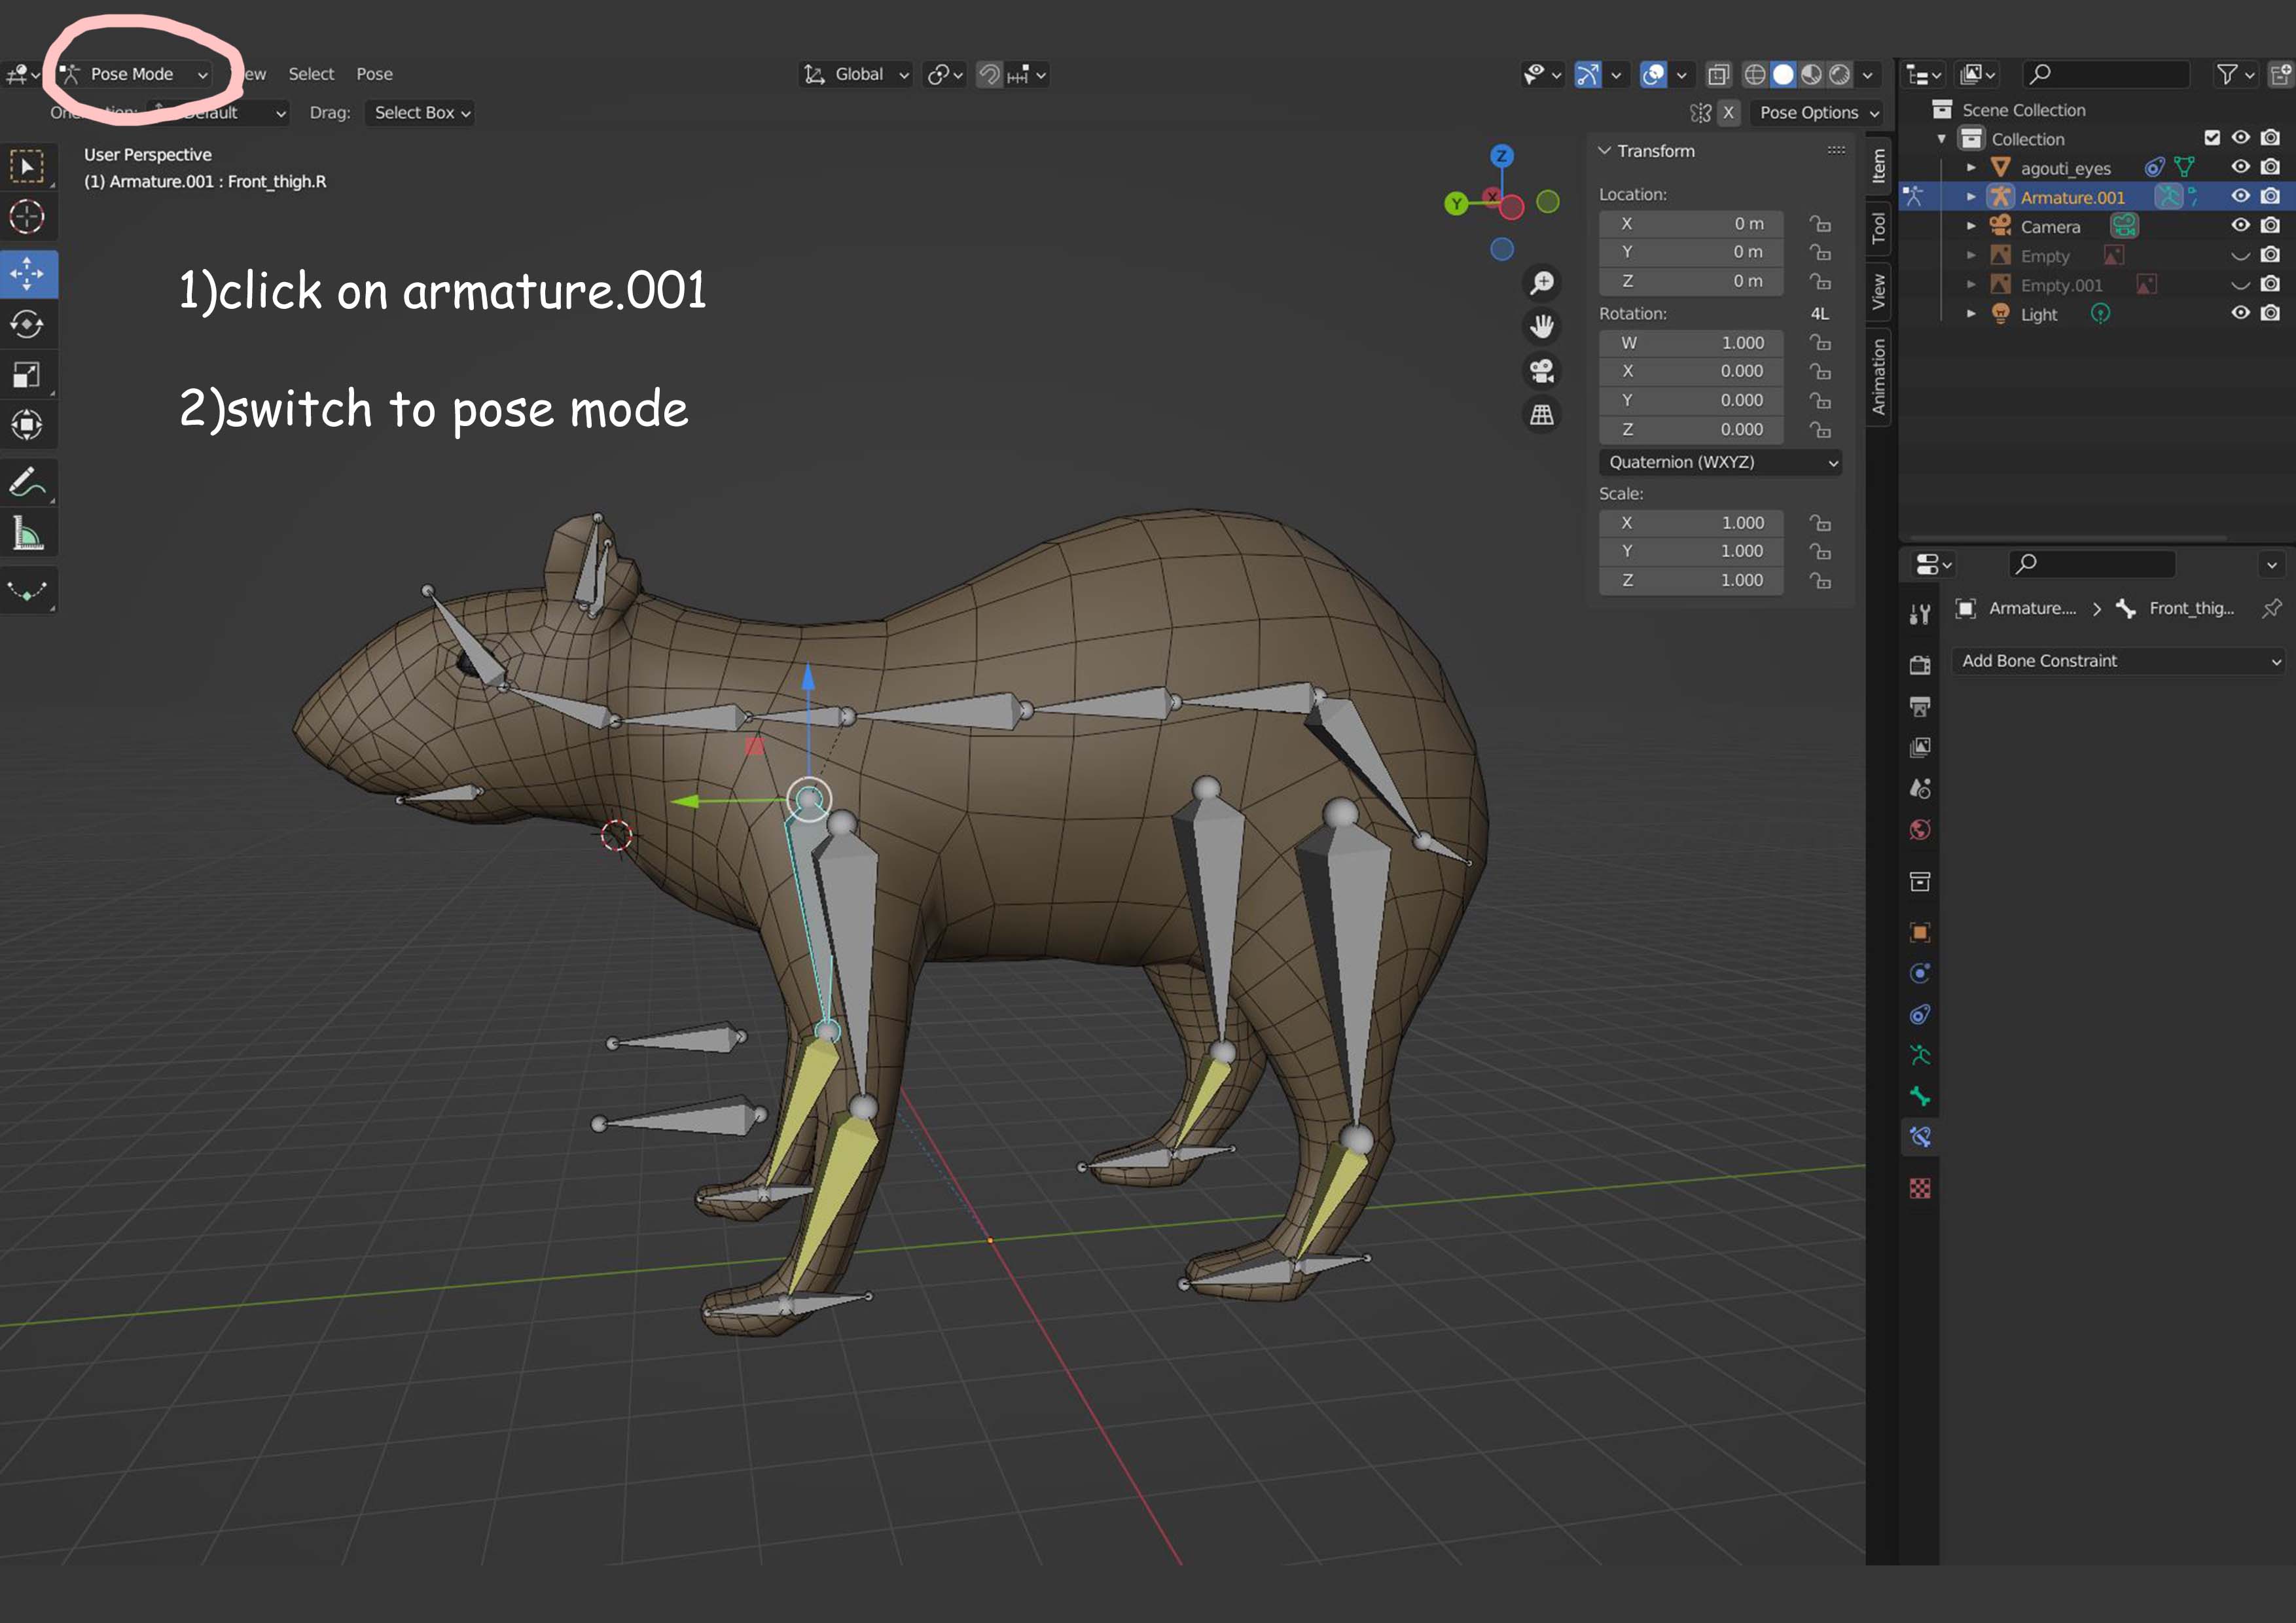Lock Location X with its padlock
This screenshot has width=2296, height=1623.
(1820, 224)
